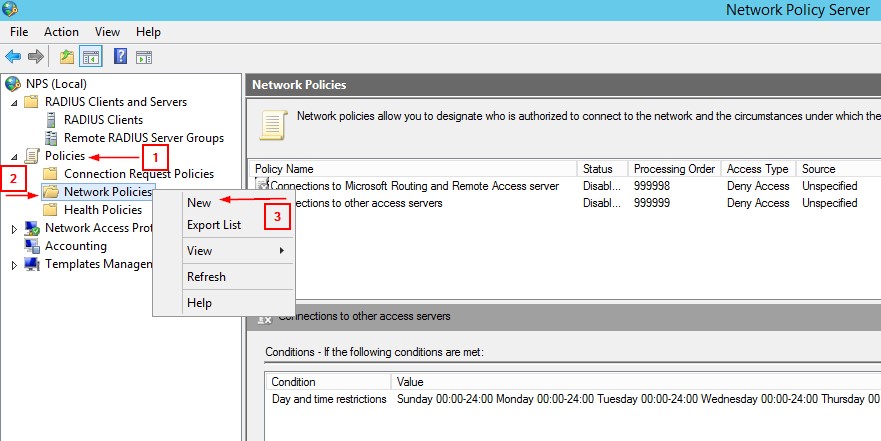
Task: Click processing order 999999 cell
Action: (652, 203)
